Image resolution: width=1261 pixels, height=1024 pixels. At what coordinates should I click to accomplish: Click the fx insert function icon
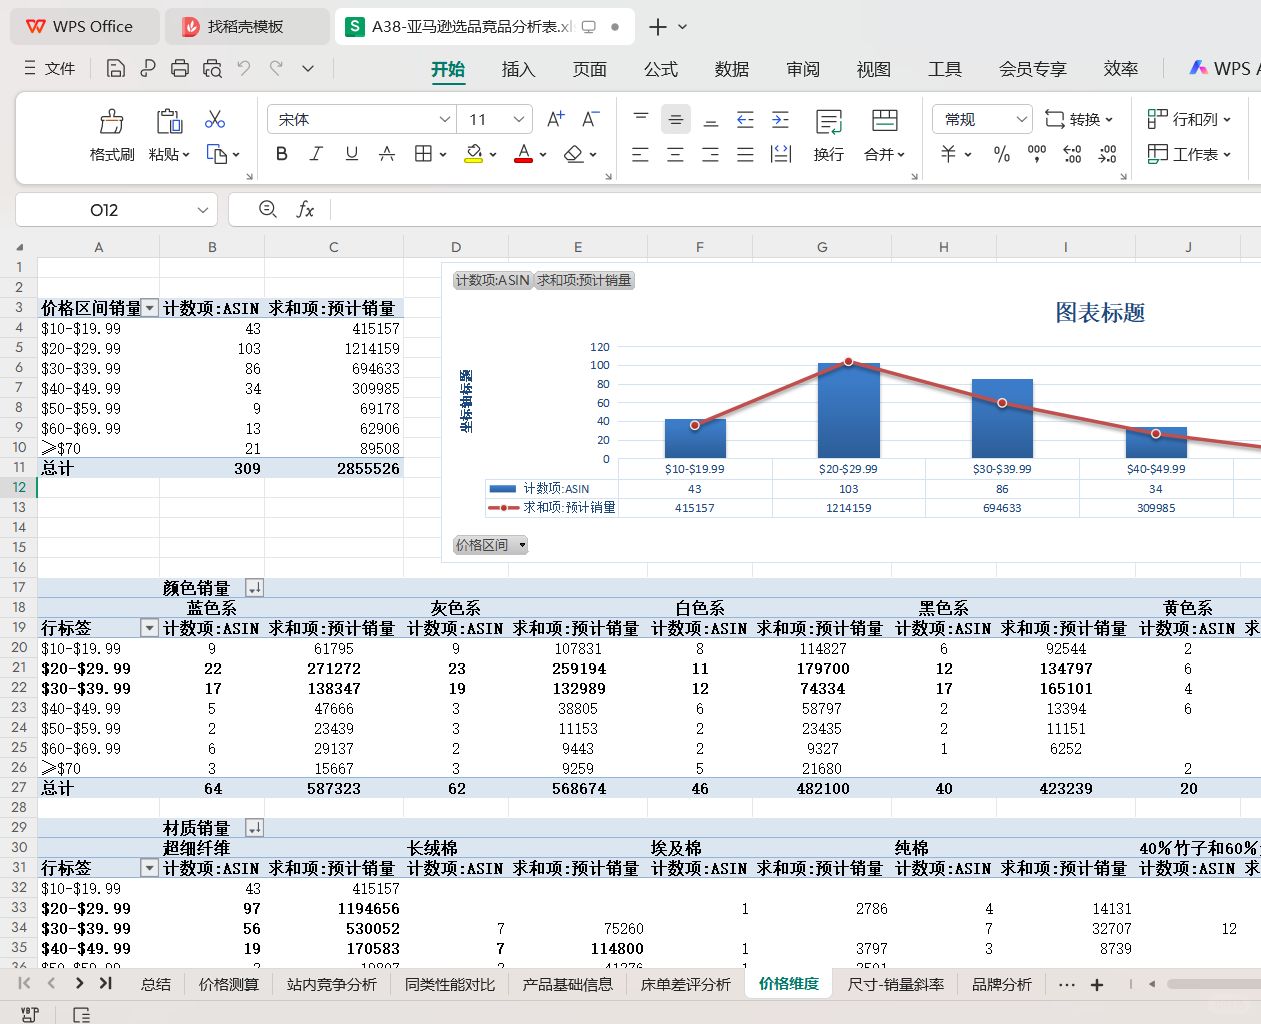(x=305, y=209)
